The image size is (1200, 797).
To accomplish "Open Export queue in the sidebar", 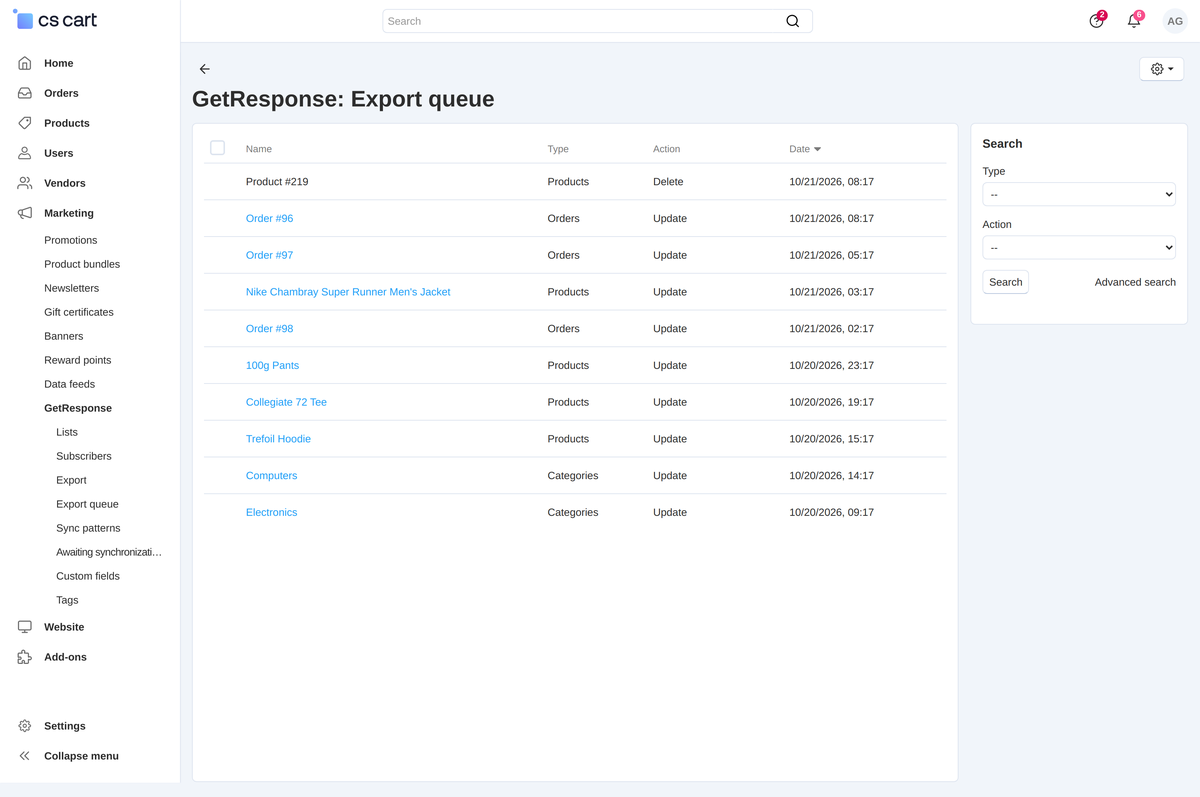I will 87,504.
